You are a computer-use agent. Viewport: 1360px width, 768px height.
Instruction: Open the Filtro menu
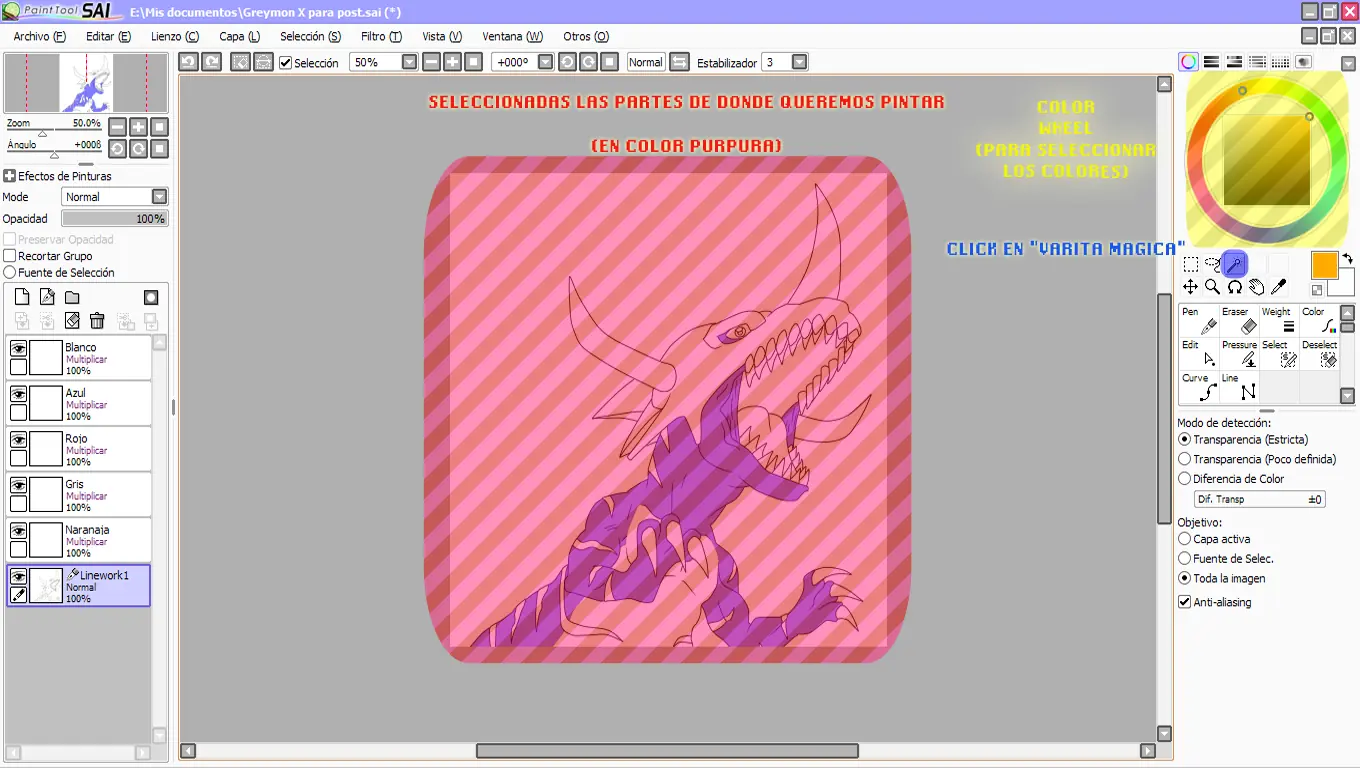click(x=381, y=36)
